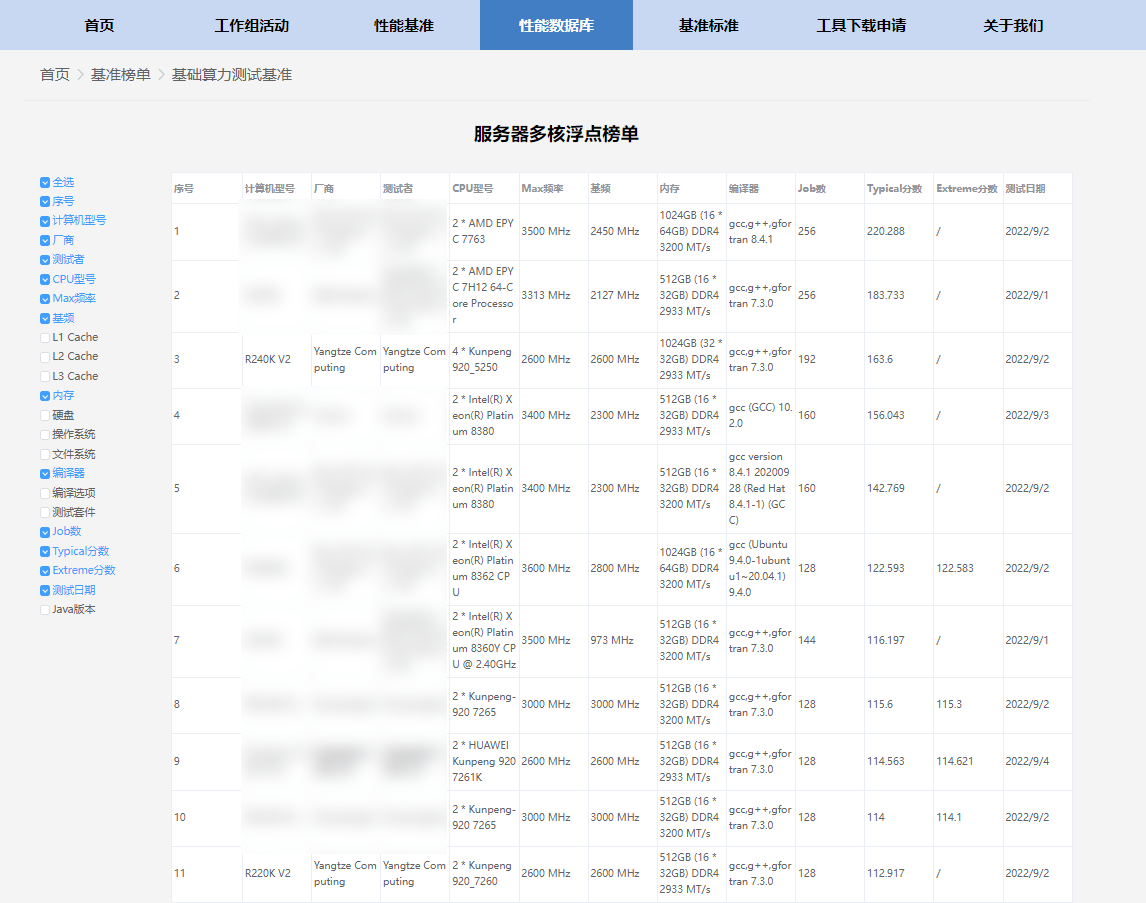Toggle the 全选 checkbox
The height and width of the screenshot is (903, 1146).
click(x=45, y=183)
